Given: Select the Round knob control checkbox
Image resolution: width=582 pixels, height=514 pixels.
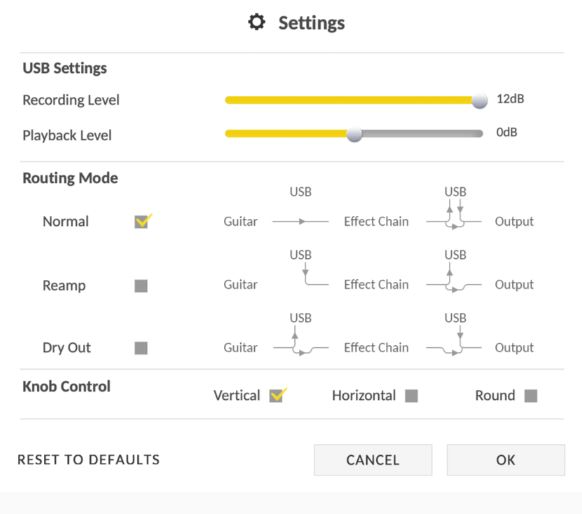Looking at the screenshot, I should 531,396.
